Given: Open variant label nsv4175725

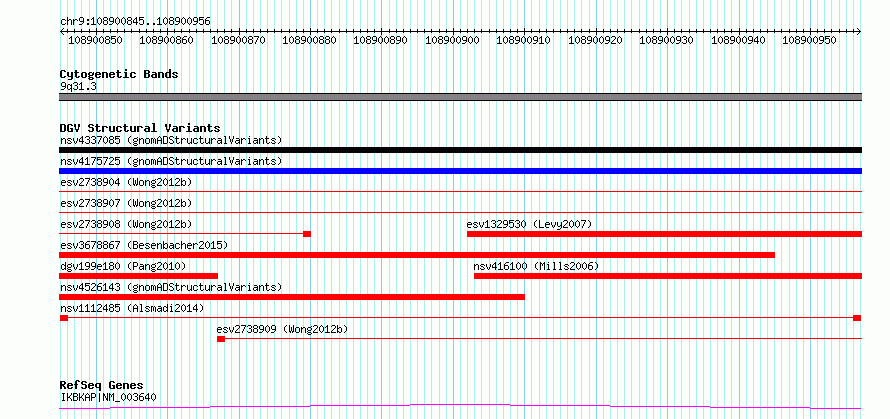Looking at the screenshot, I should 171,161.
